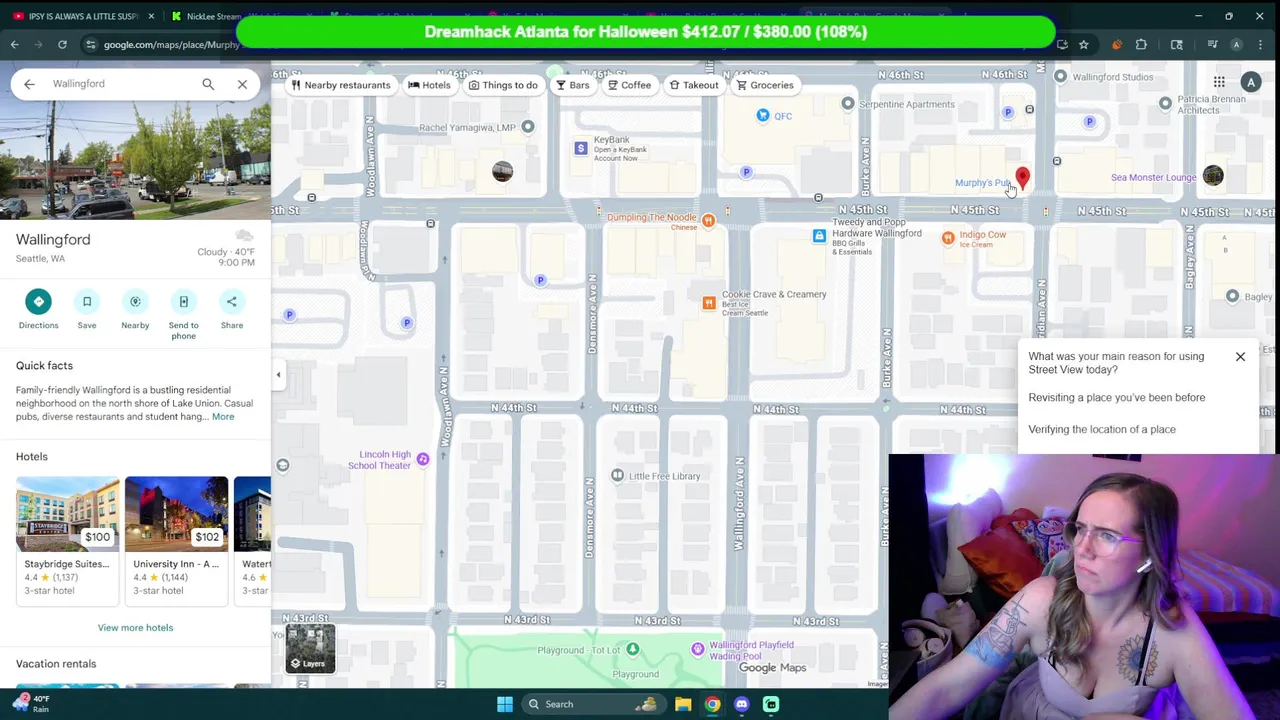
Task: Select the Coffee filter chip
Action: click(629, 85)
